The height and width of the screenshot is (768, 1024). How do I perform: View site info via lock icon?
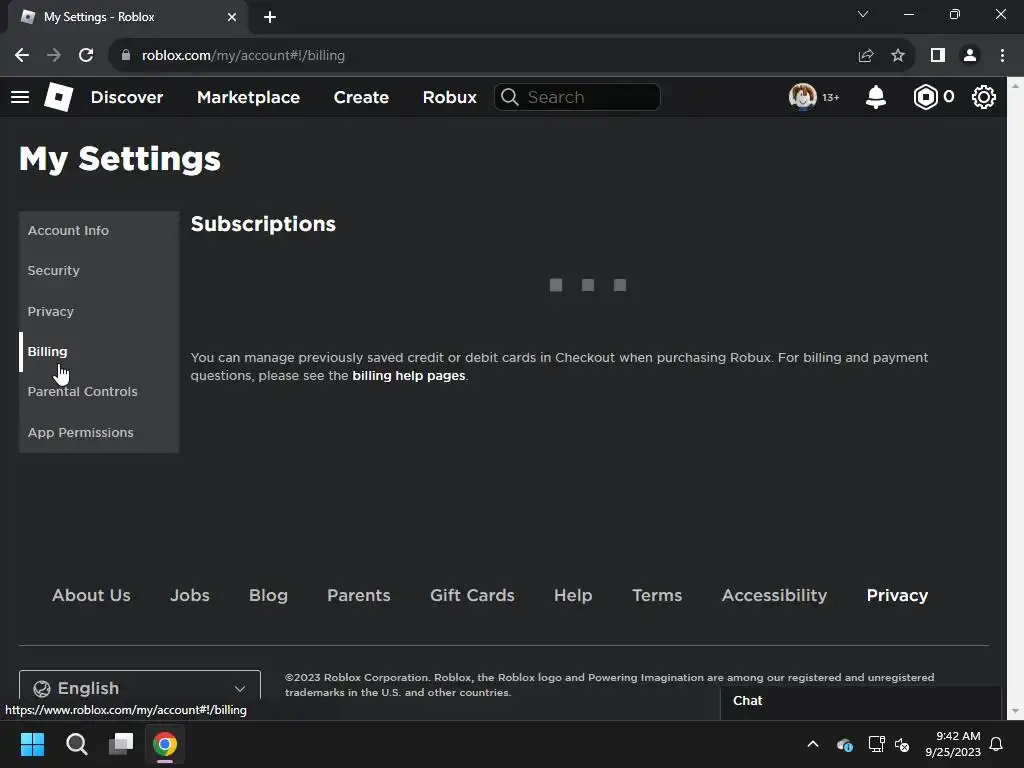coord(126,56)
